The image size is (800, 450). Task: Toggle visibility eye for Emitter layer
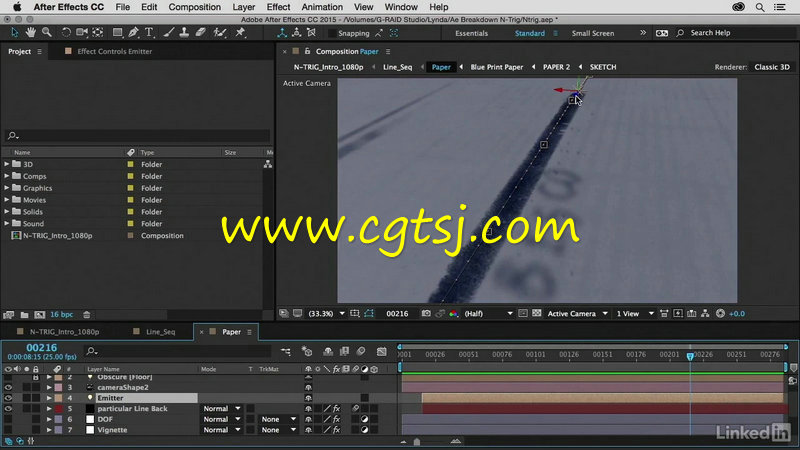pos(8,397)
